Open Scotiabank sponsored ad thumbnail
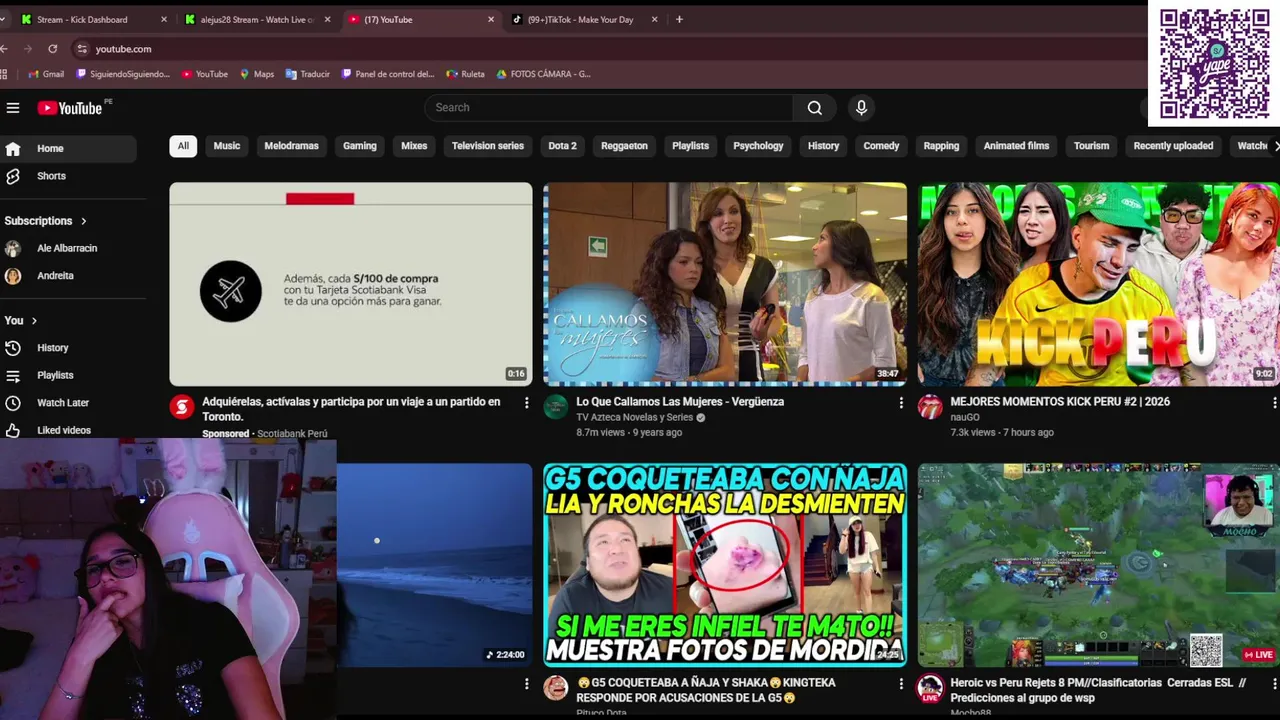The width and height of the screenshot is (1280, 720). tap(351, 284)
